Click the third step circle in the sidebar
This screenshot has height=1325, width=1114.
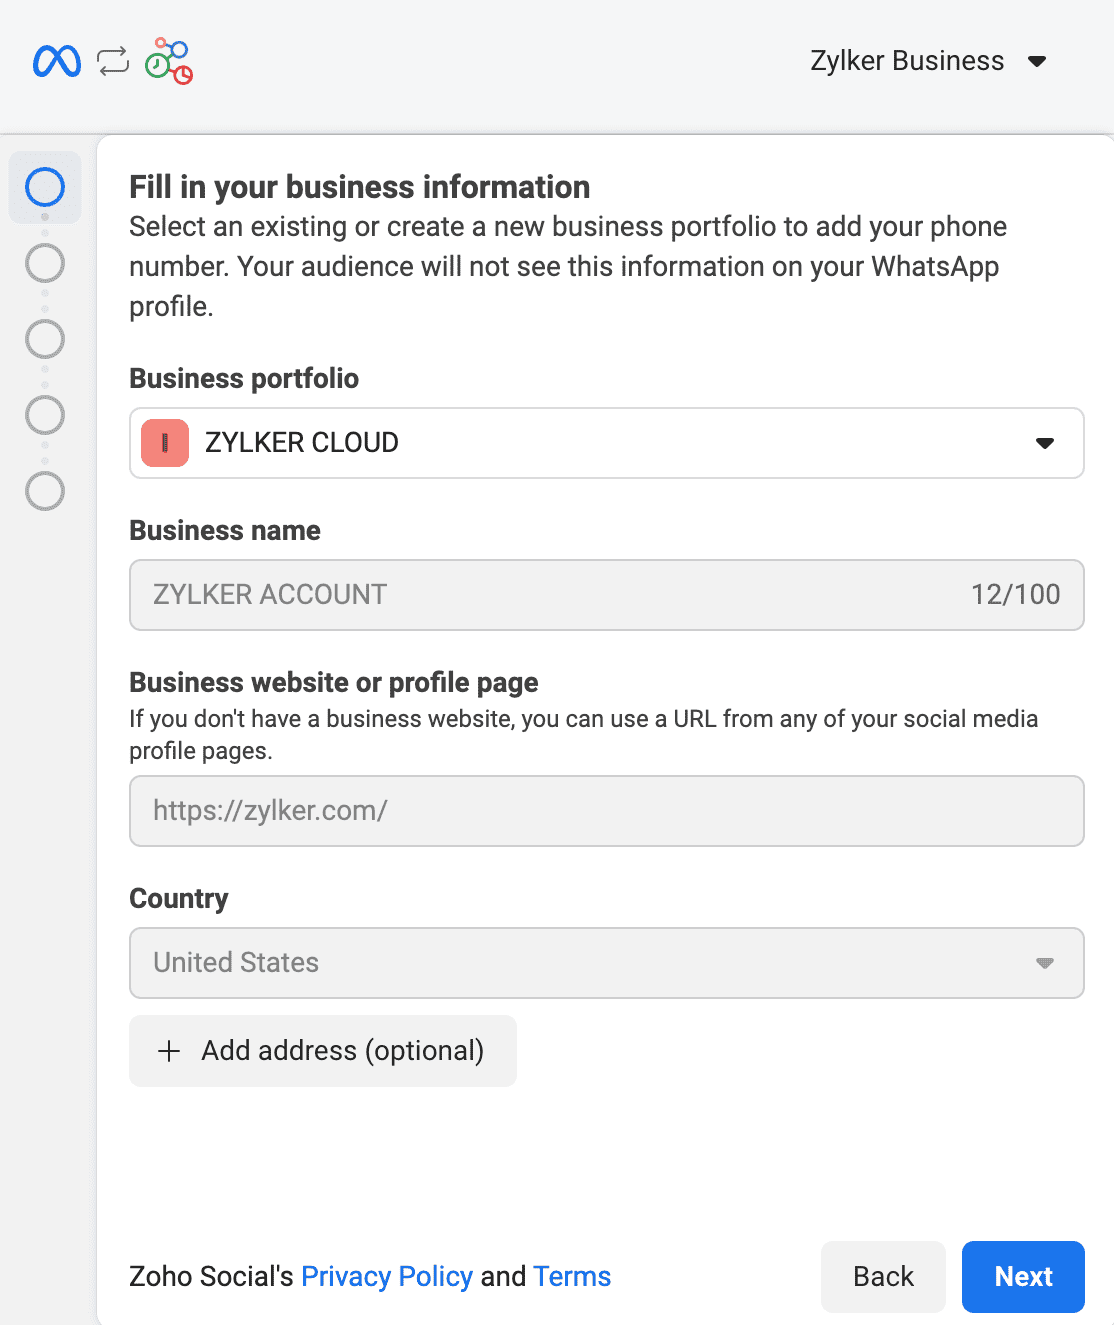pos(44,339)
